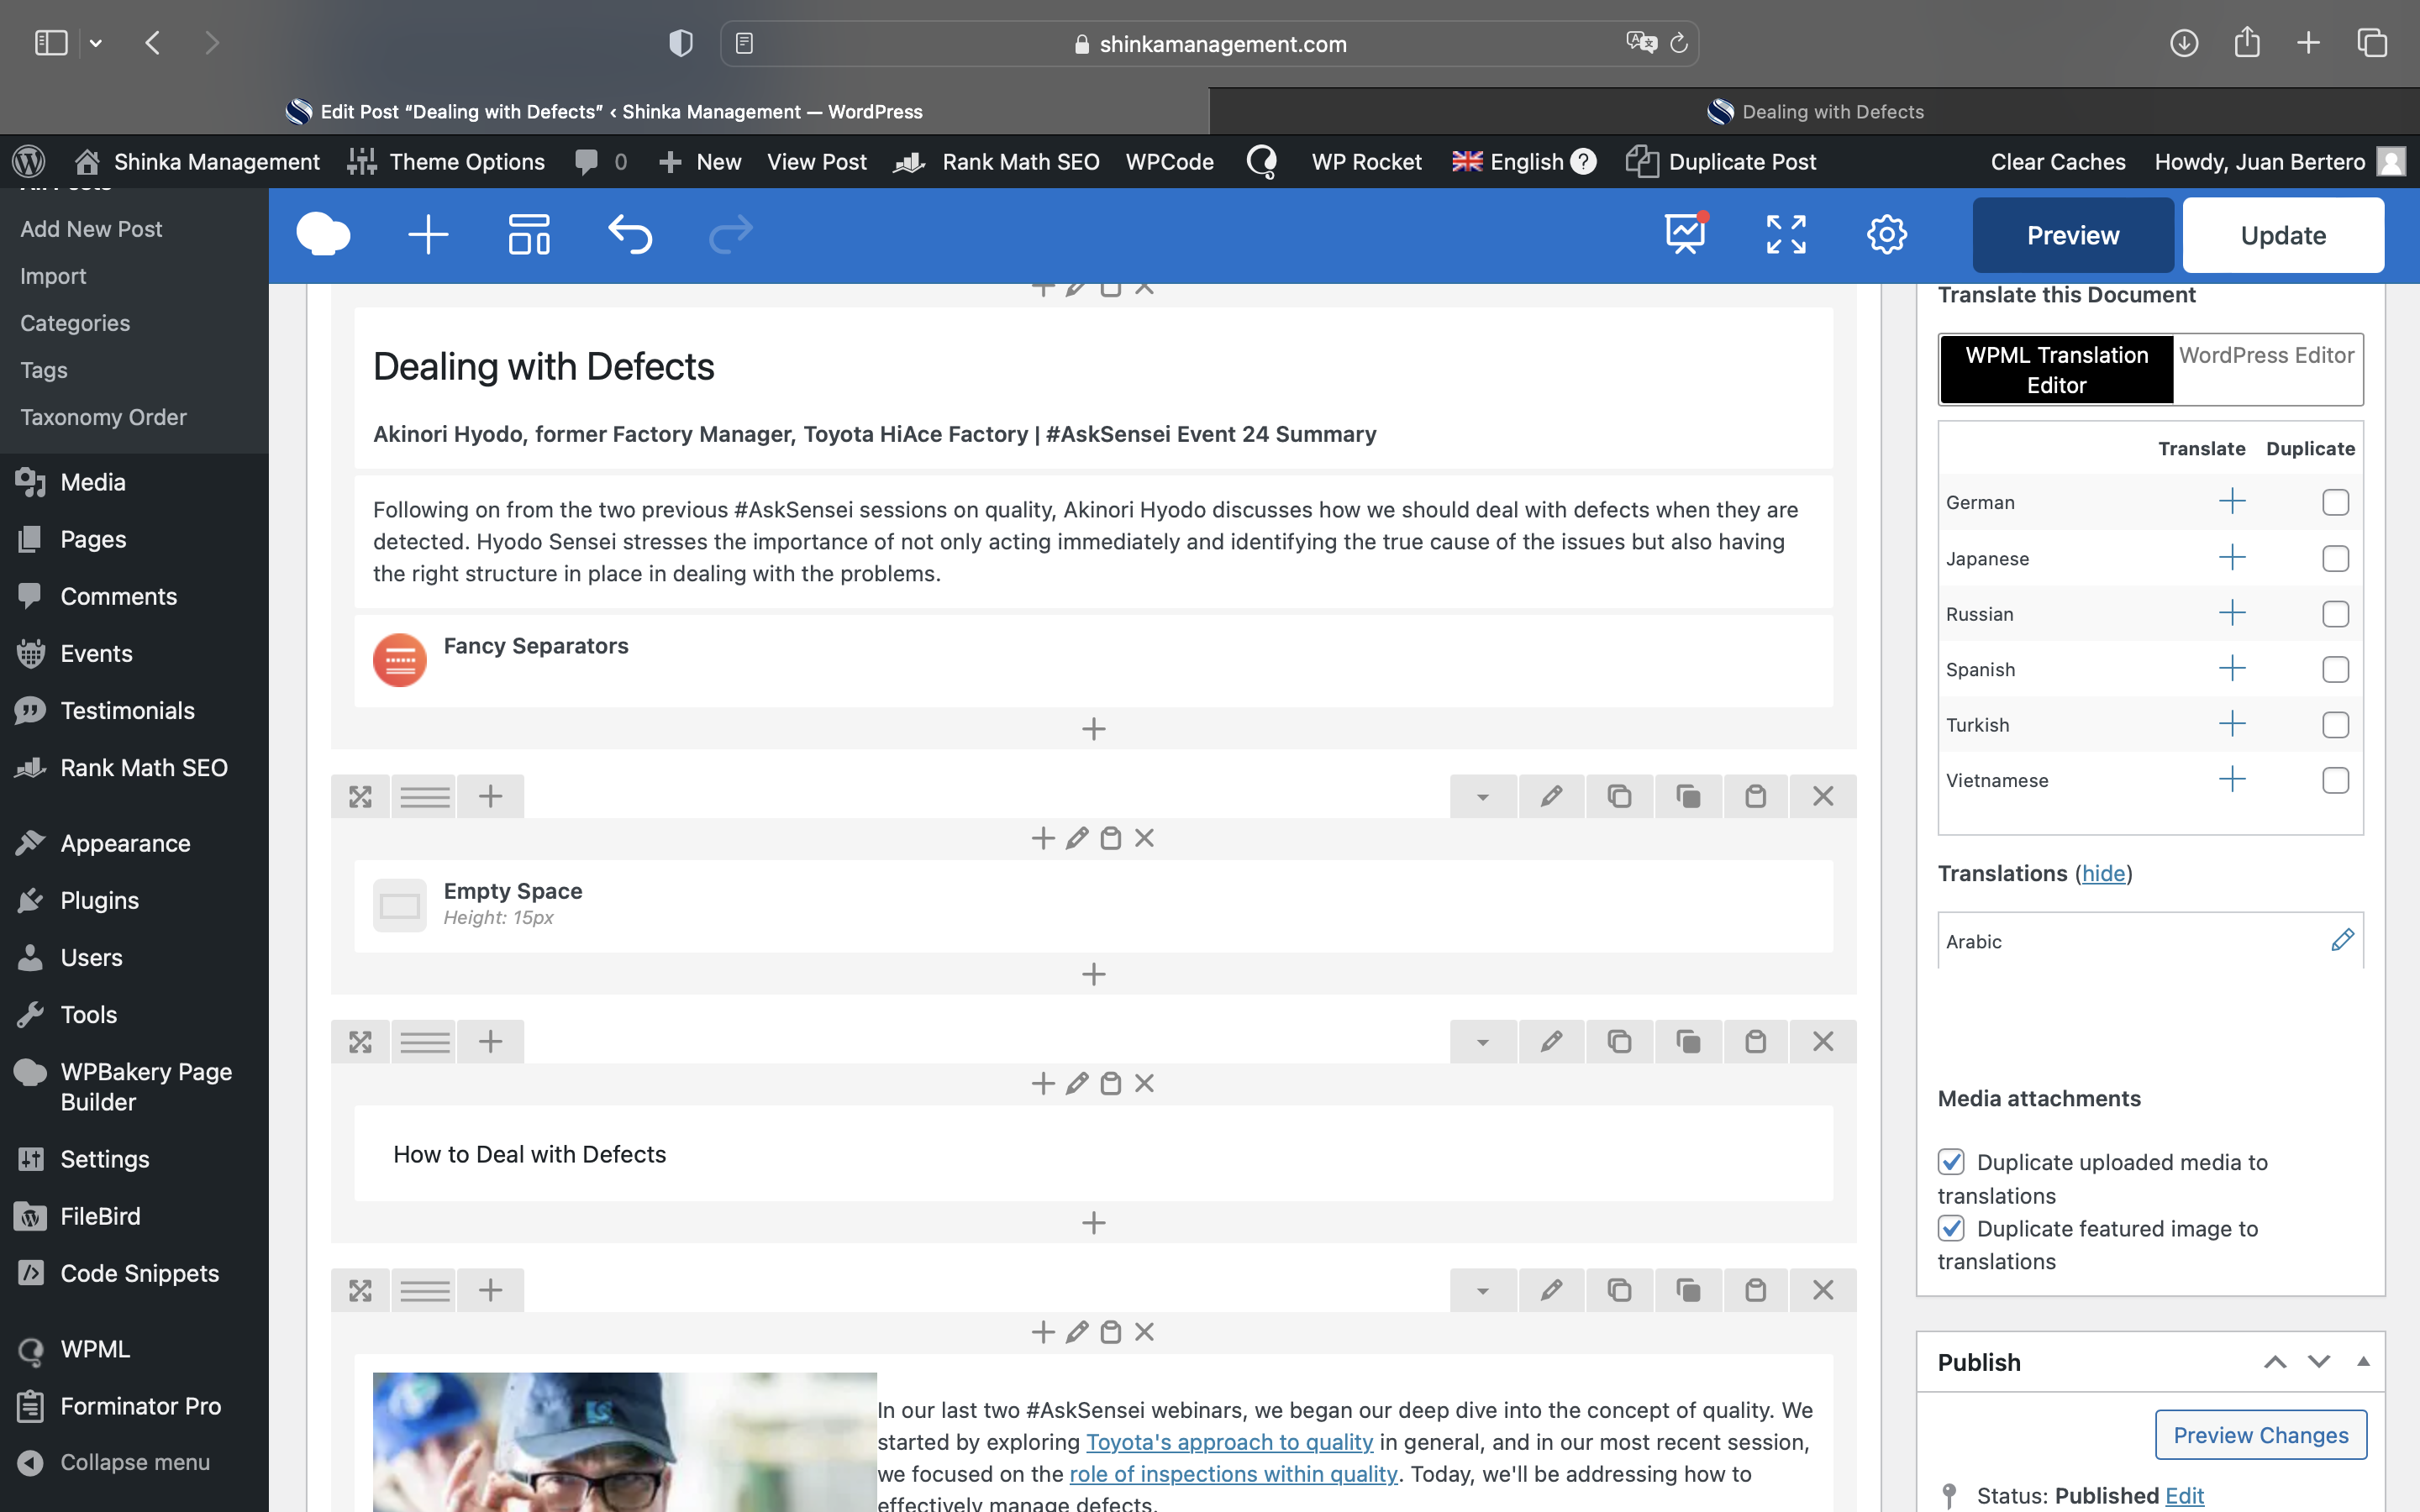Viewport: 2420px width, 1512px height.
Task: Open New content admin bar menu
Action: [x=700, y=161]
